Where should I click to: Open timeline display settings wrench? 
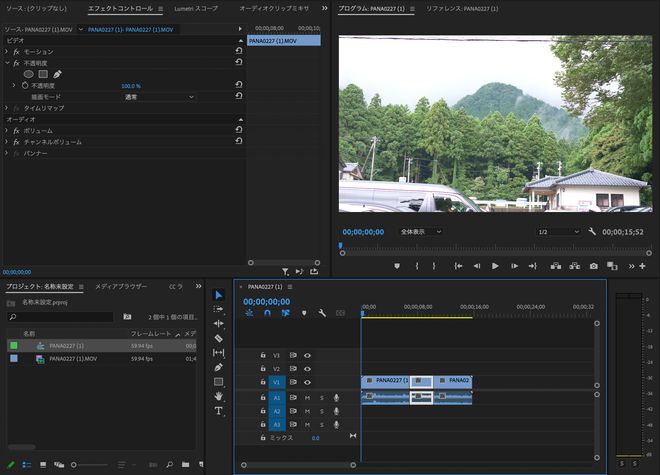[x=322, y=313]
